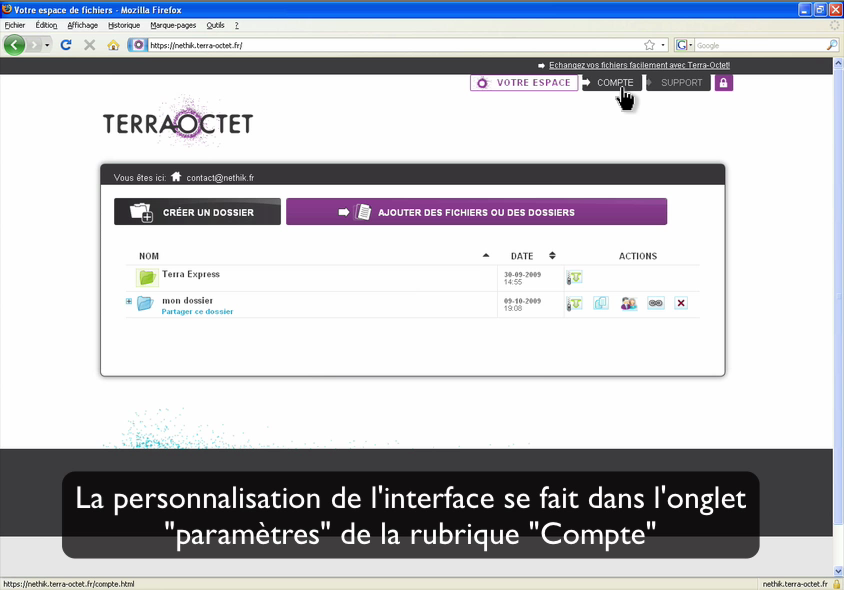The image size is (844, 590).
Task: Click the mon dossier blue folder icon
Action: pos(145,303)
